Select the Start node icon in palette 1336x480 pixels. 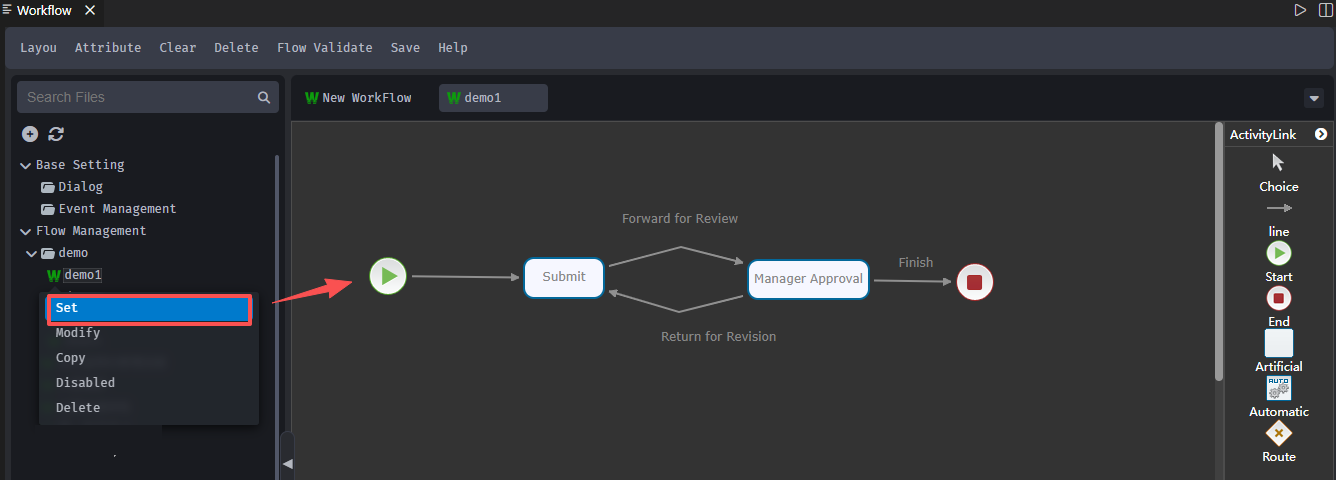click(x=1279, y=253)
